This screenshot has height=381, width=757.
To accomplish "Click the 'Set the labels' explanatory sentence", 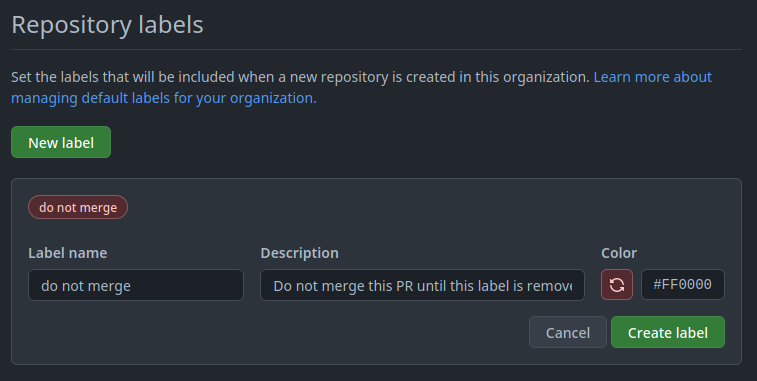I will (x=300, y=77).
